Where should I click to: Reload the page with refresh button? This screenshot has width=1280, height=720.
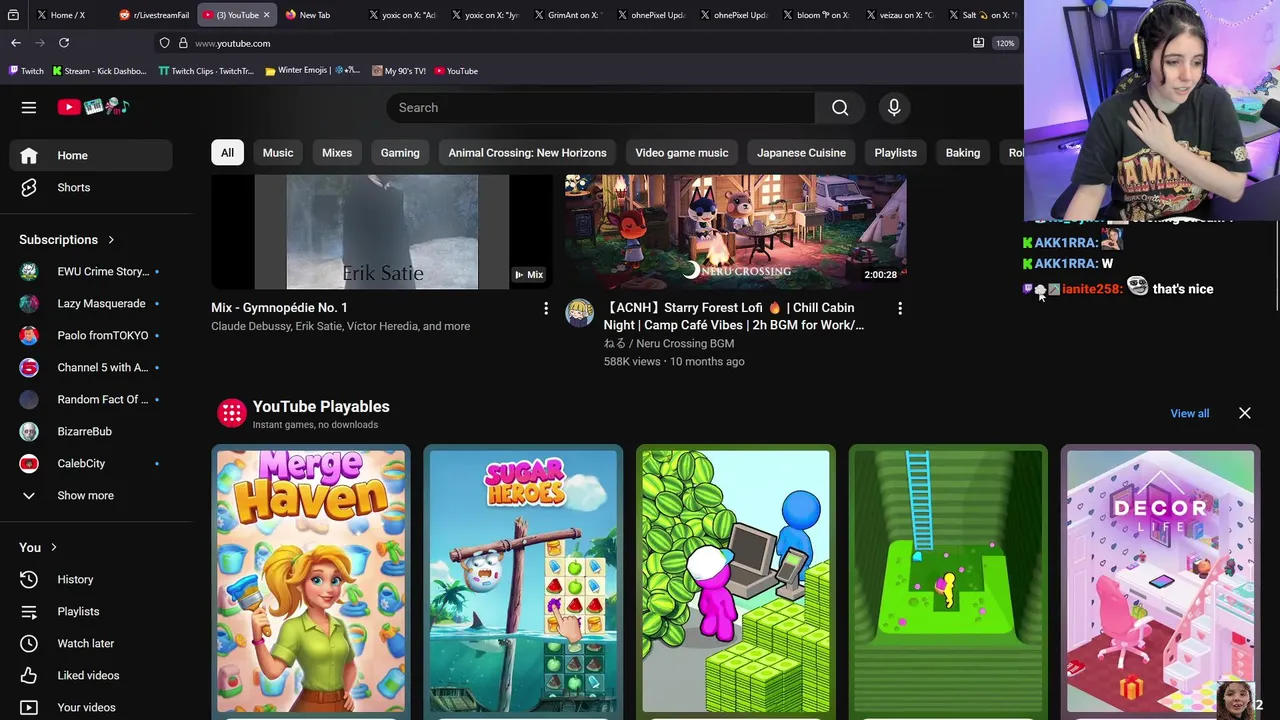pos(64,43)
